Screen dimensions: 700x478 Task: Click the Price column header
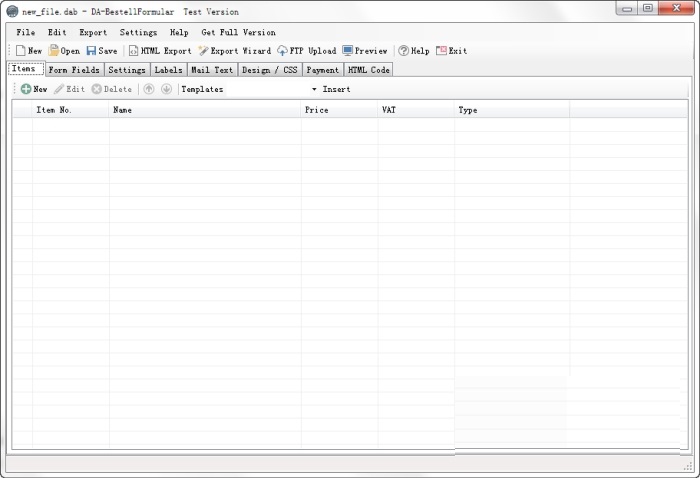pos(339,110)
